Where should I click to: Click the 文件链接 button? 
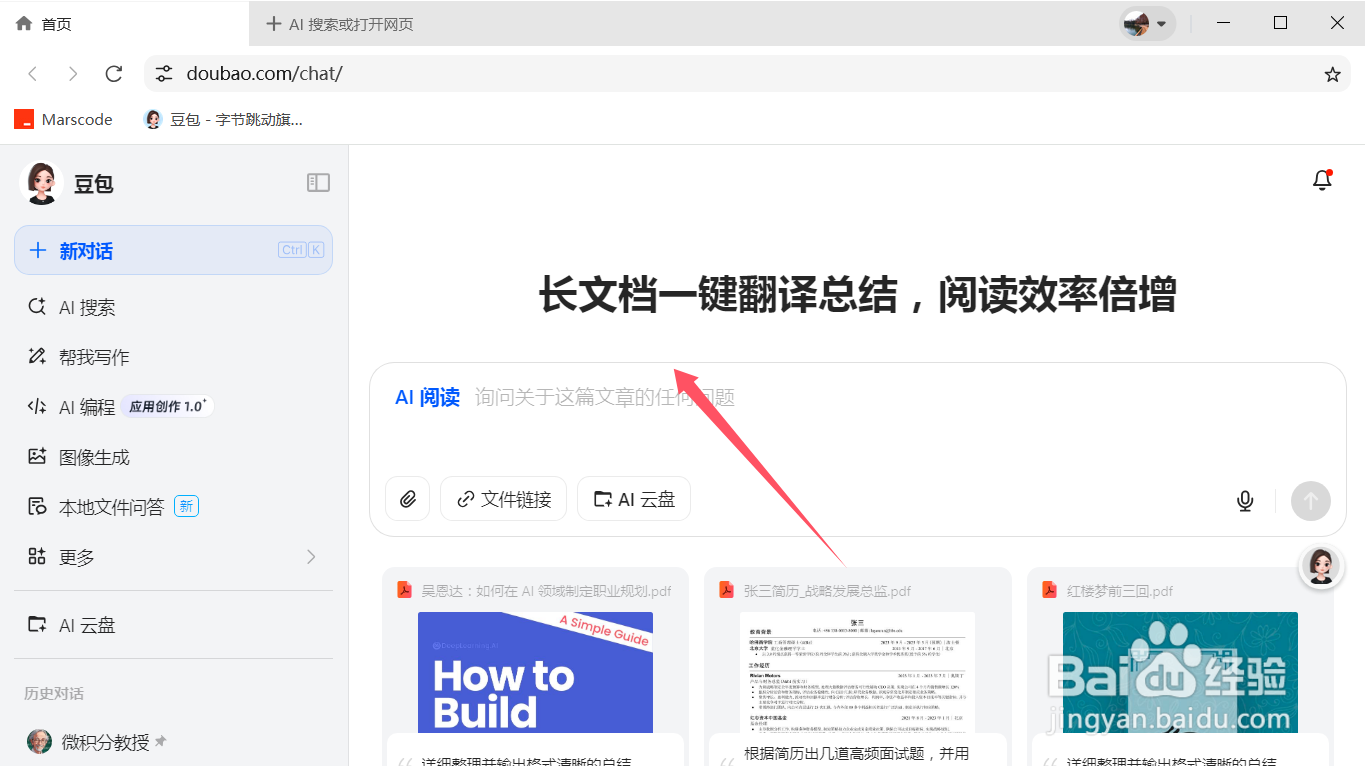[x=504, y=499]
